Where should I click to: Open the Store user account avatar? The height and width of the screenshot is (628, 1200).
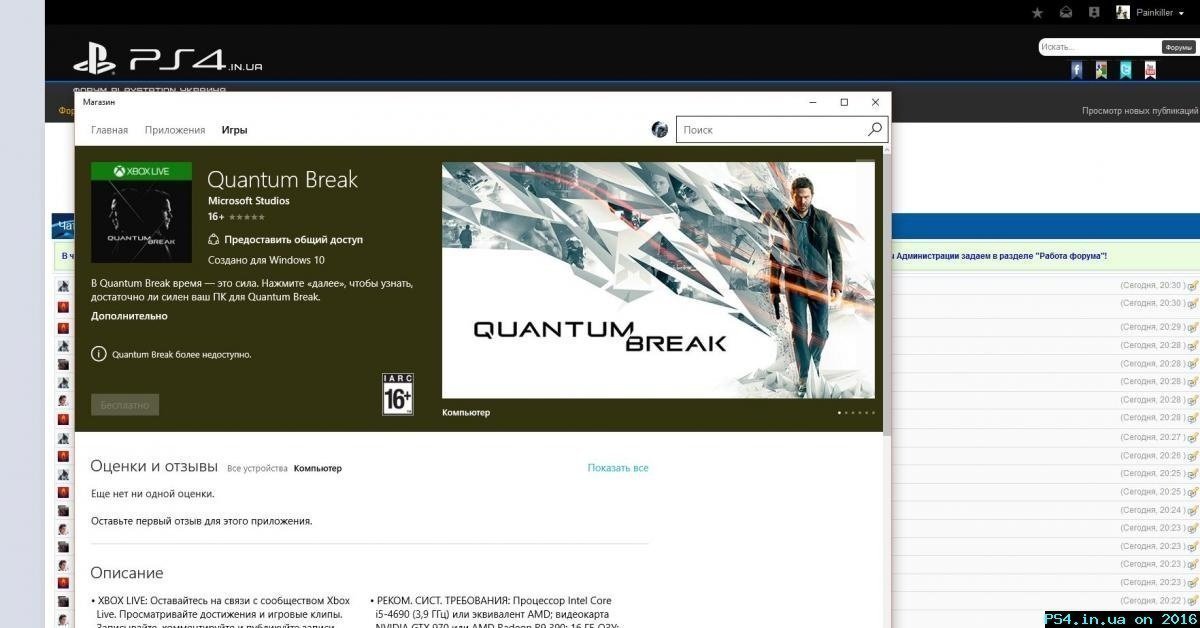660,130
